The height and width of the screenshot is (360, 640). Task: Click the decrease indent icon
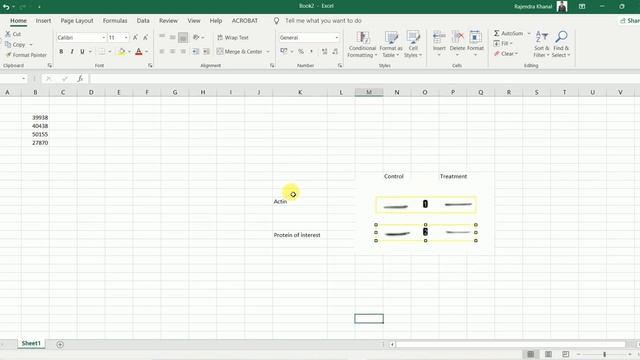click(196, 51)
